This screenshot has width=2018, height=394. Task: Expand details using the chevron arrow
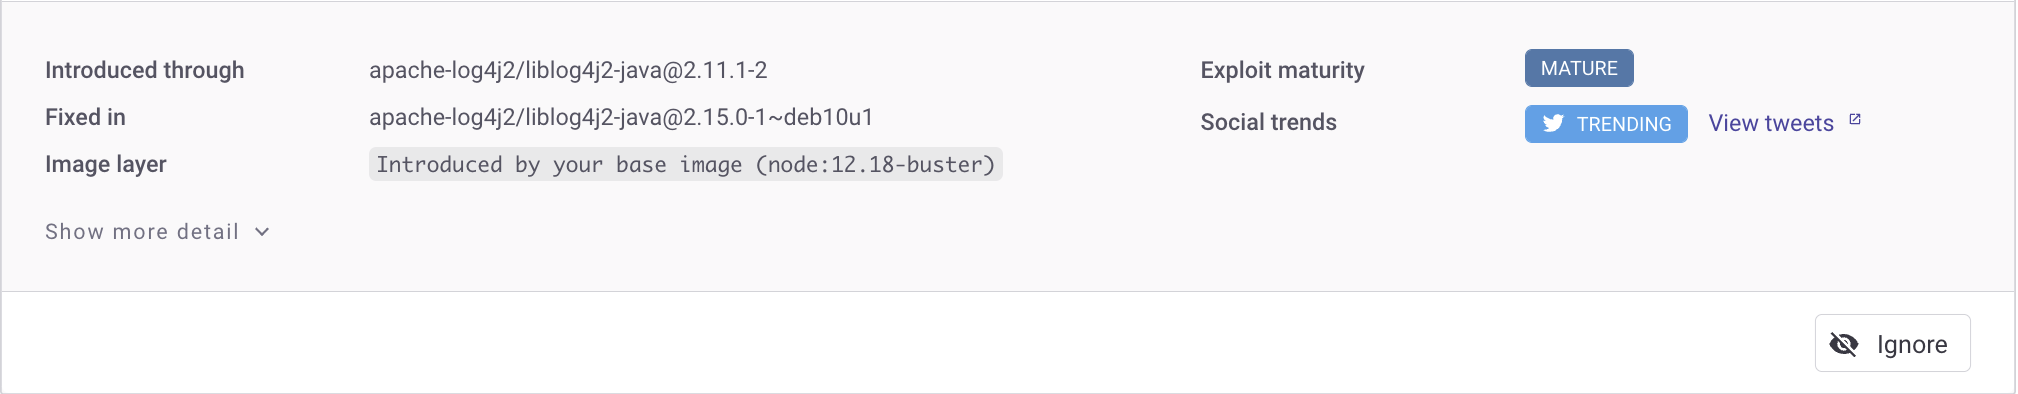[x=262, y=232]
